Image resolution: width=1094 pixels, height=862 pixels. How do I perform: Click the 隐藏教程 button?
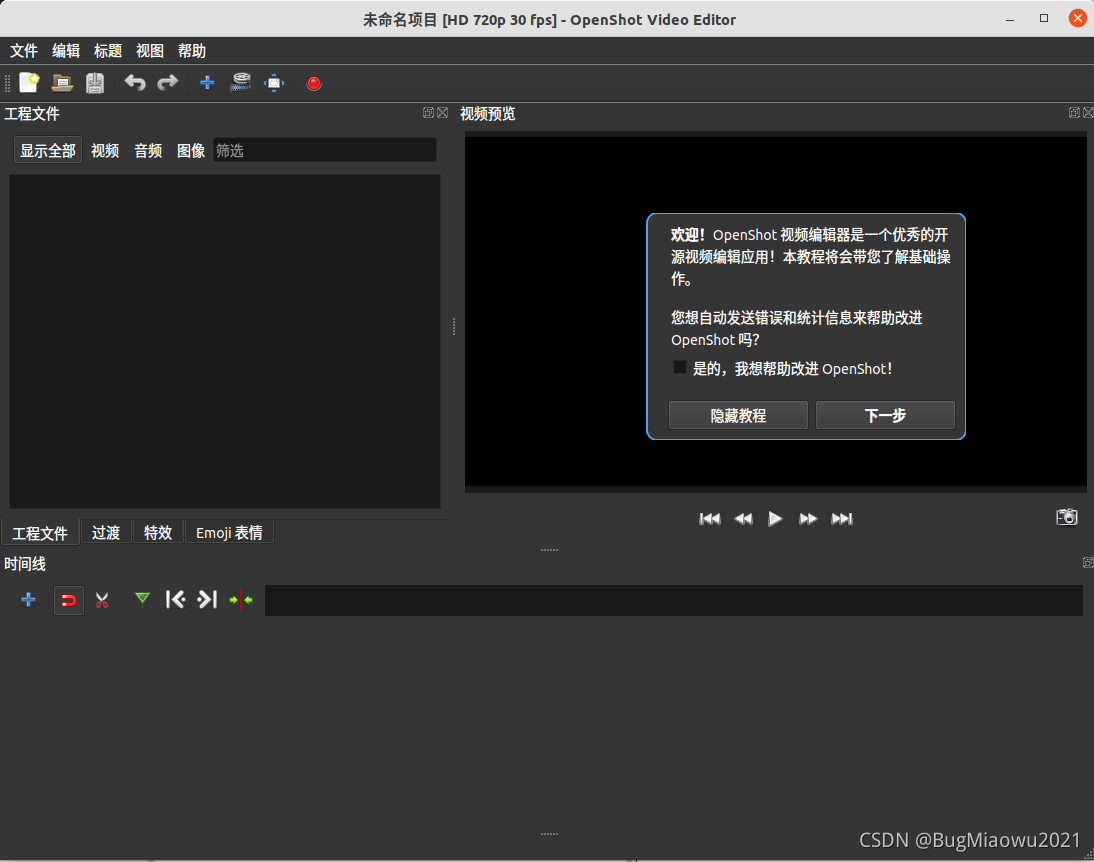click(x=738, y=415)
